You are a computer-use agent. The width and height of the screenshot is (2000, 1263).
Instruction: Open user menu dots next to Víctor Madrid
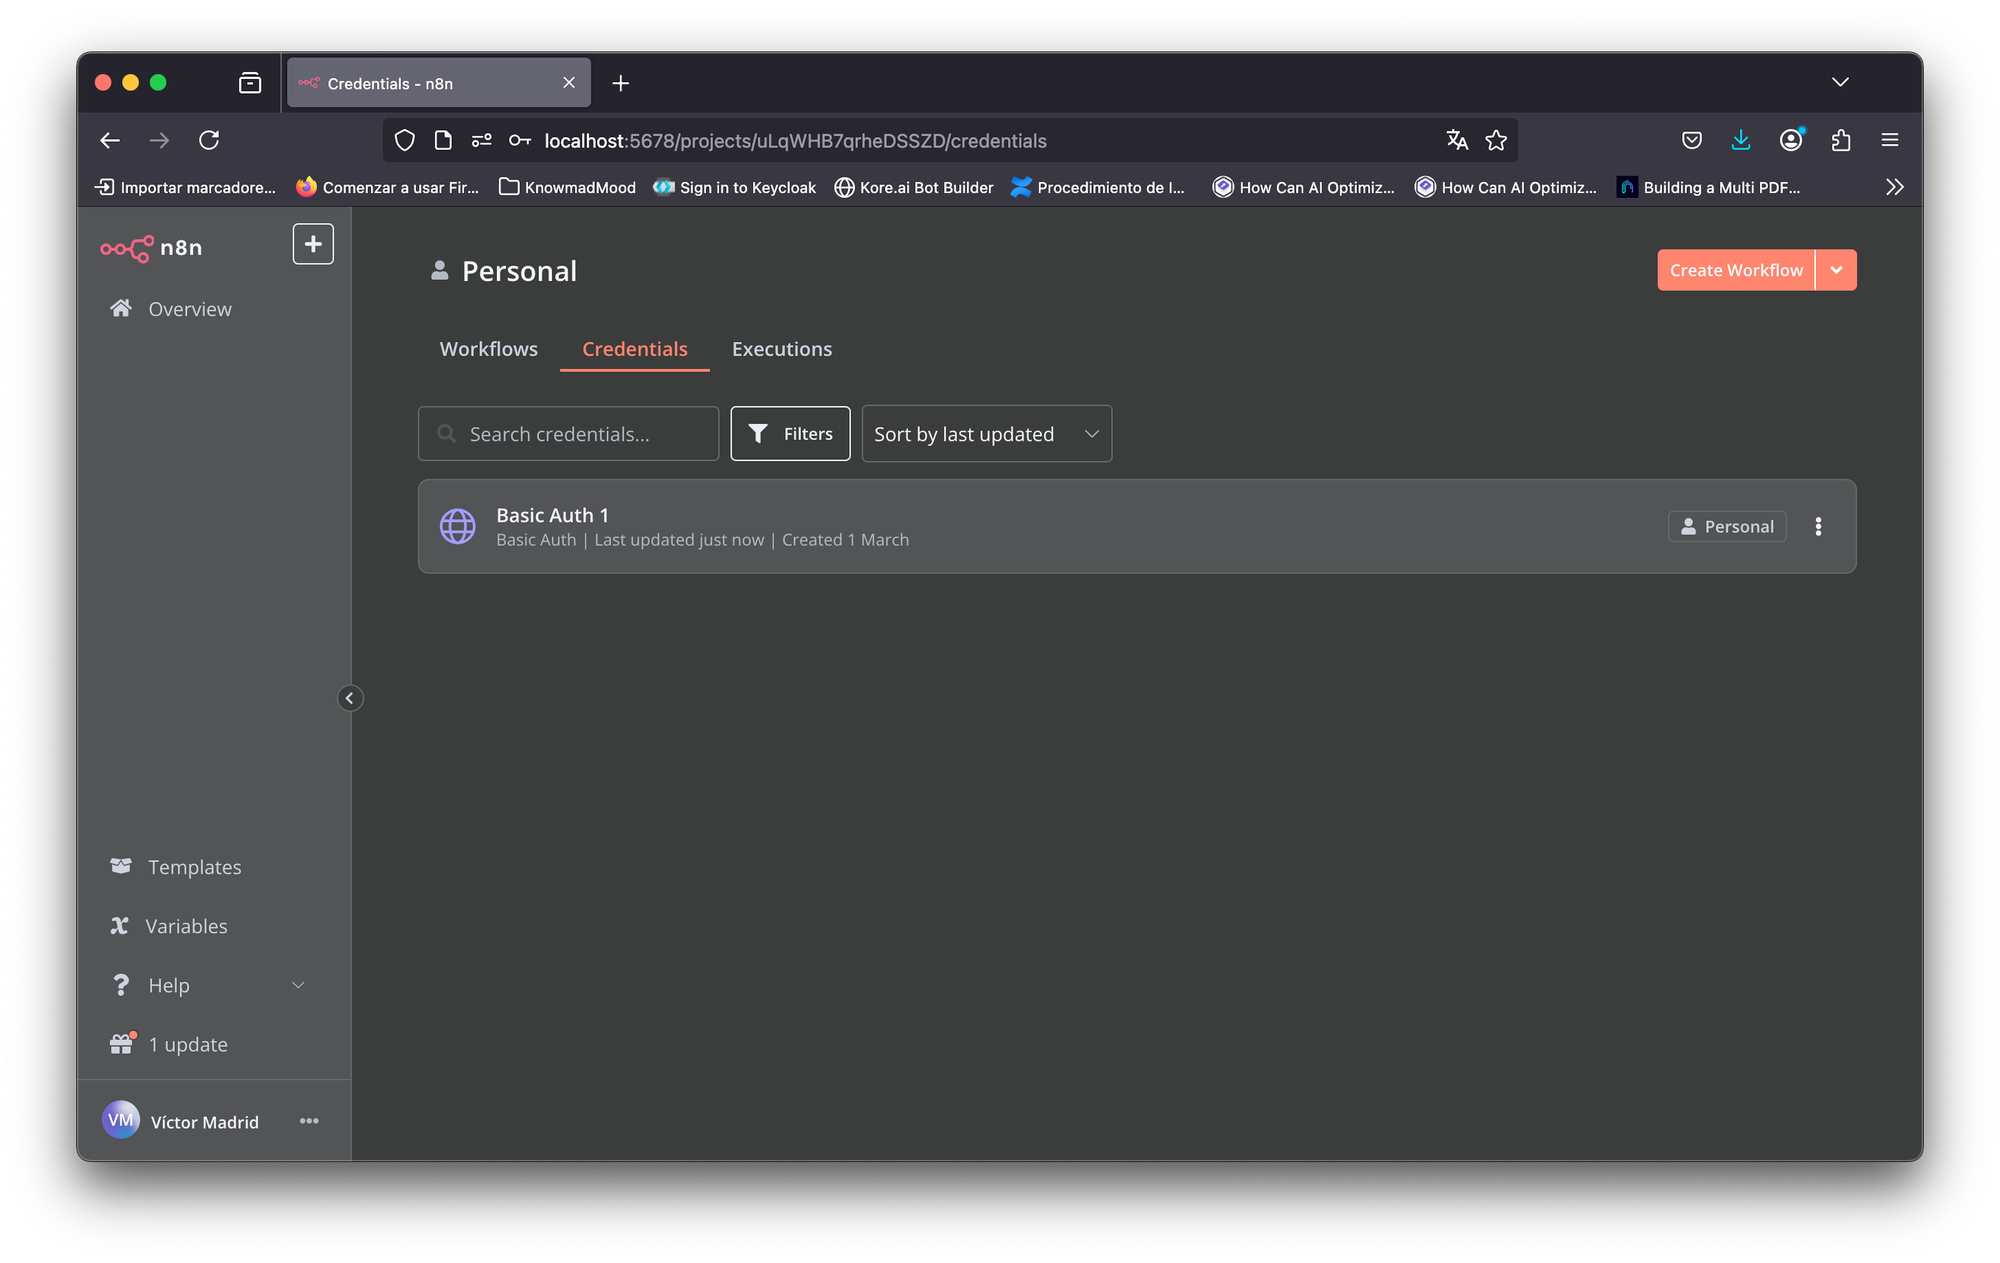pyautogui.click(x=309, y=1121)
